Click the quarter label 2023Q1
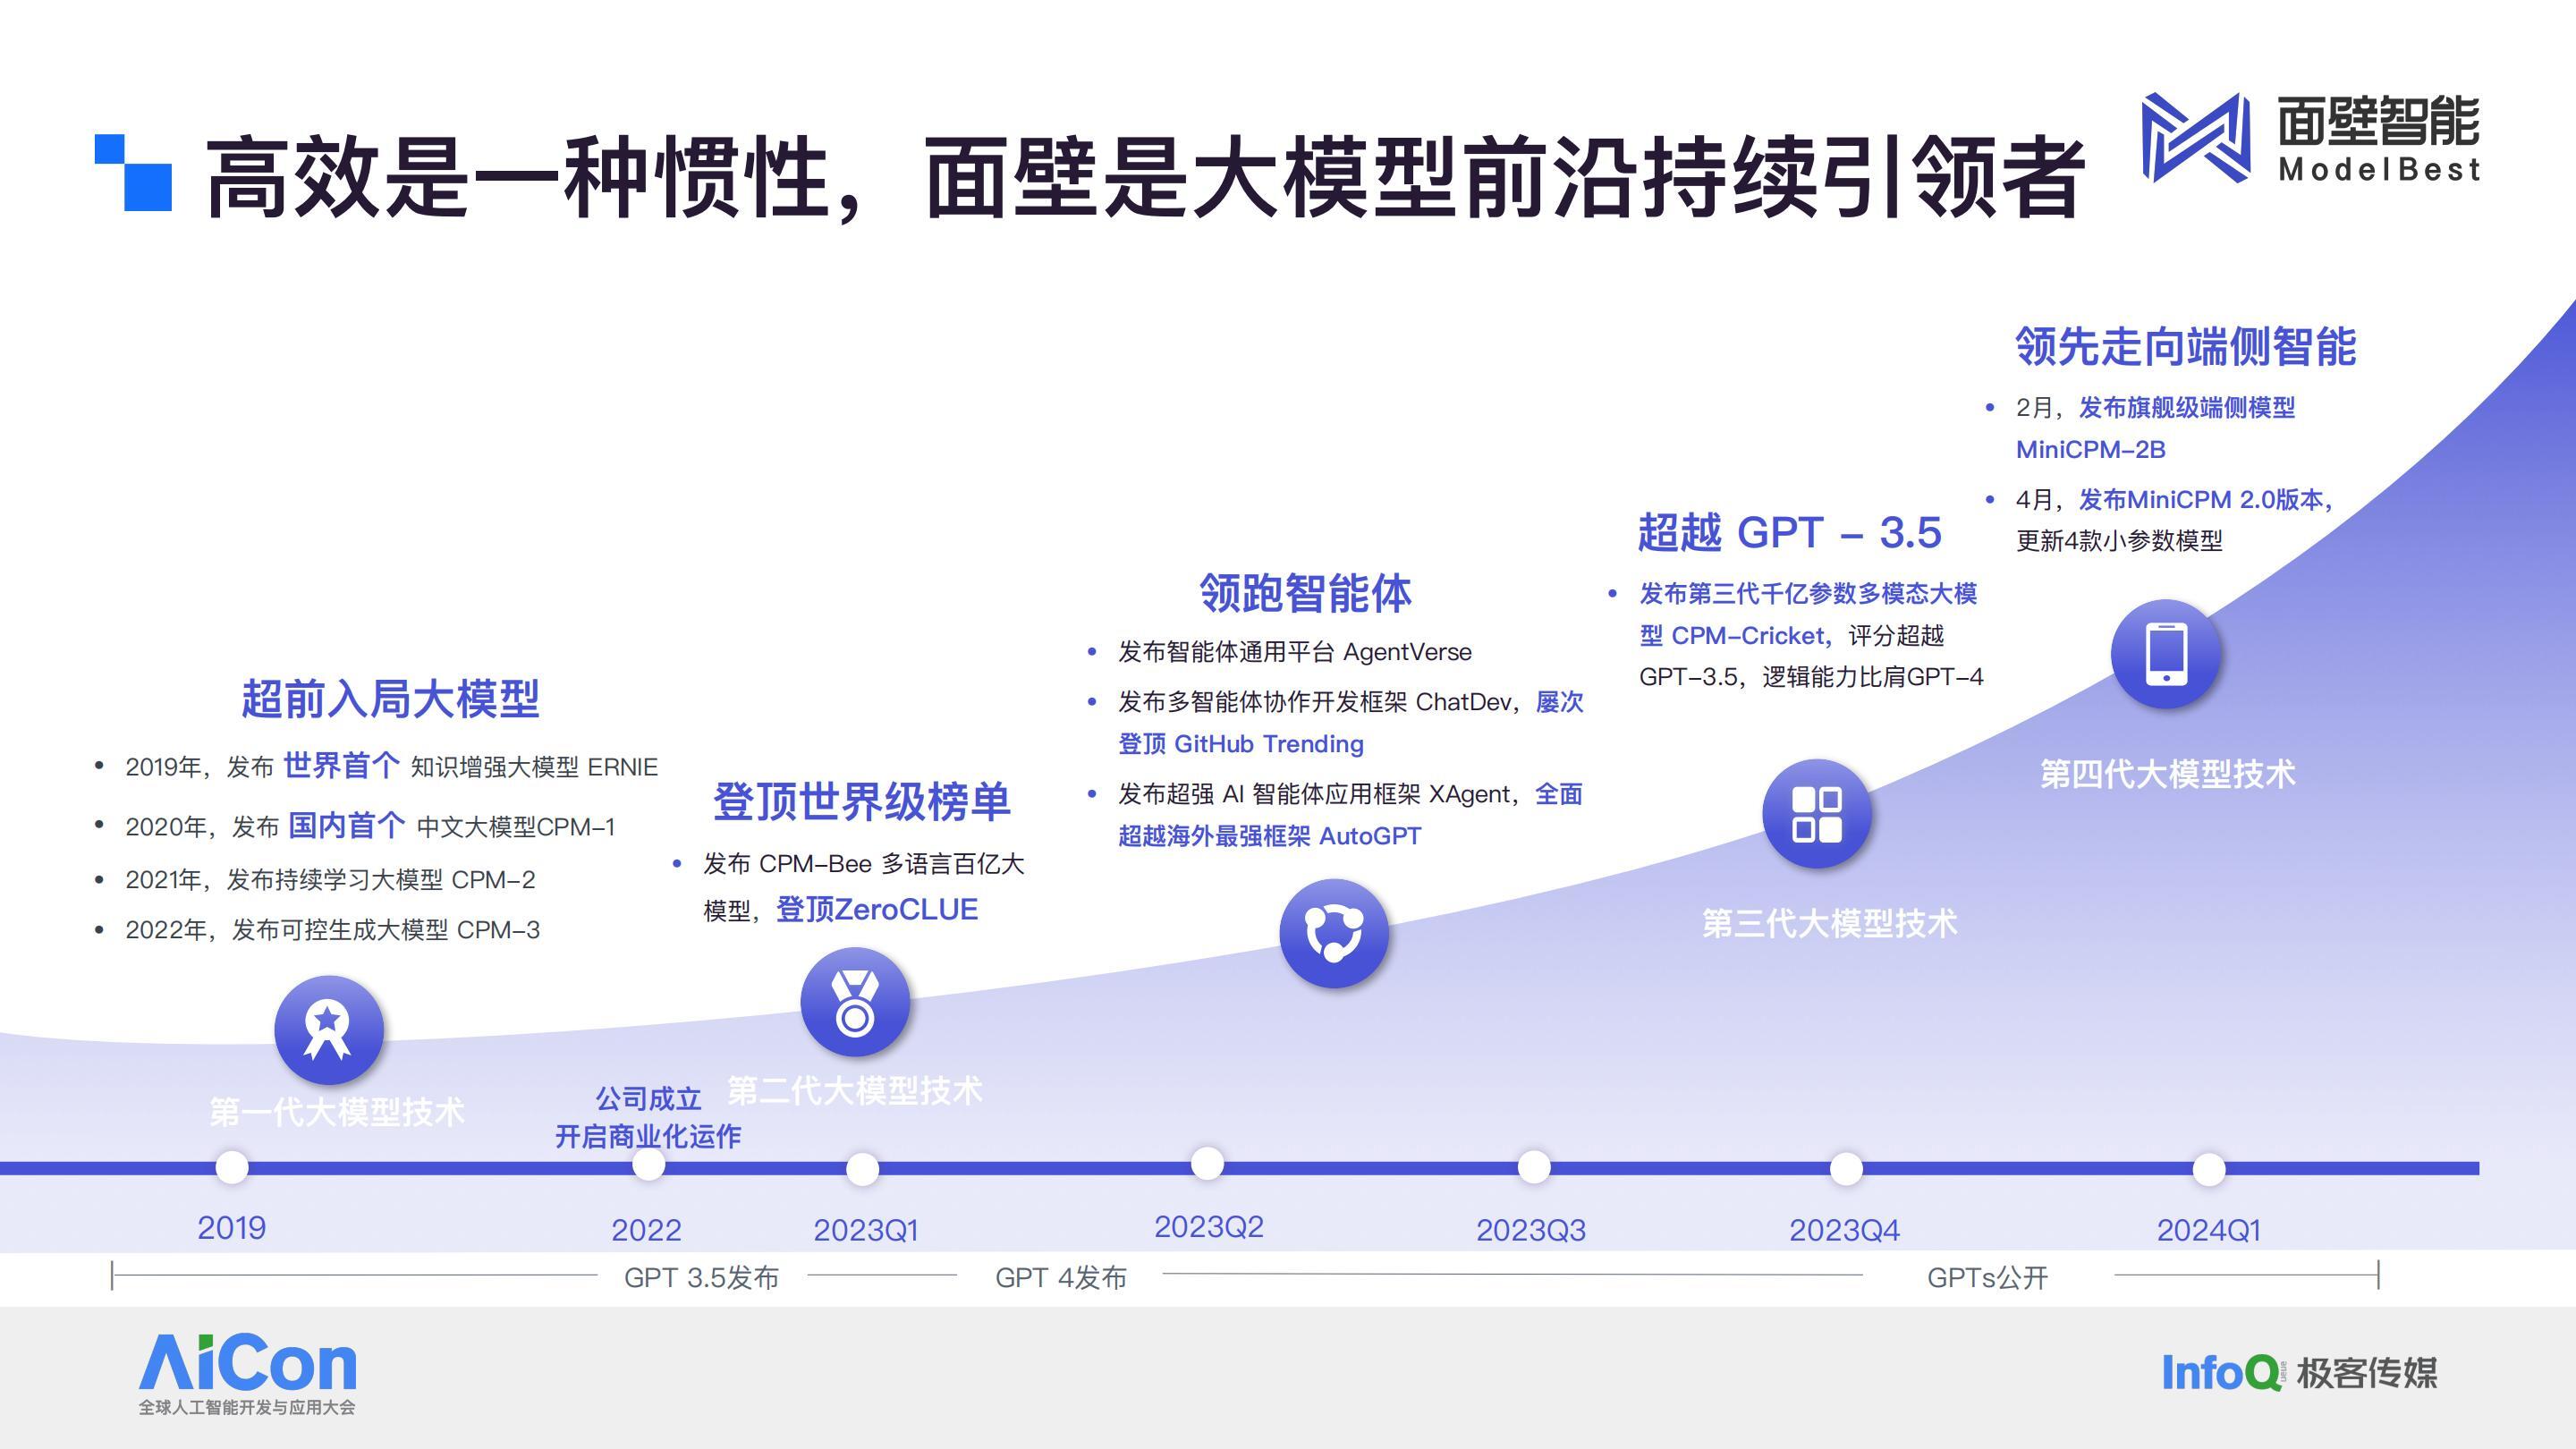Viewport: 2576px width, 1449px height. coord(866,1230)
